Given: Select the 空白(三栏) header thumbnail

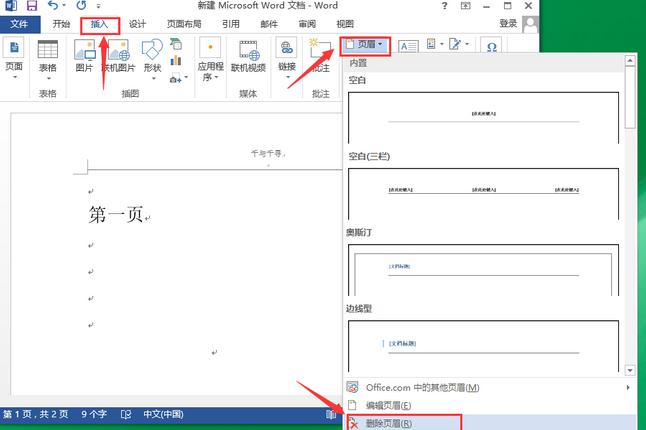Looking at the screenshot, I should [x=483, y=194].
